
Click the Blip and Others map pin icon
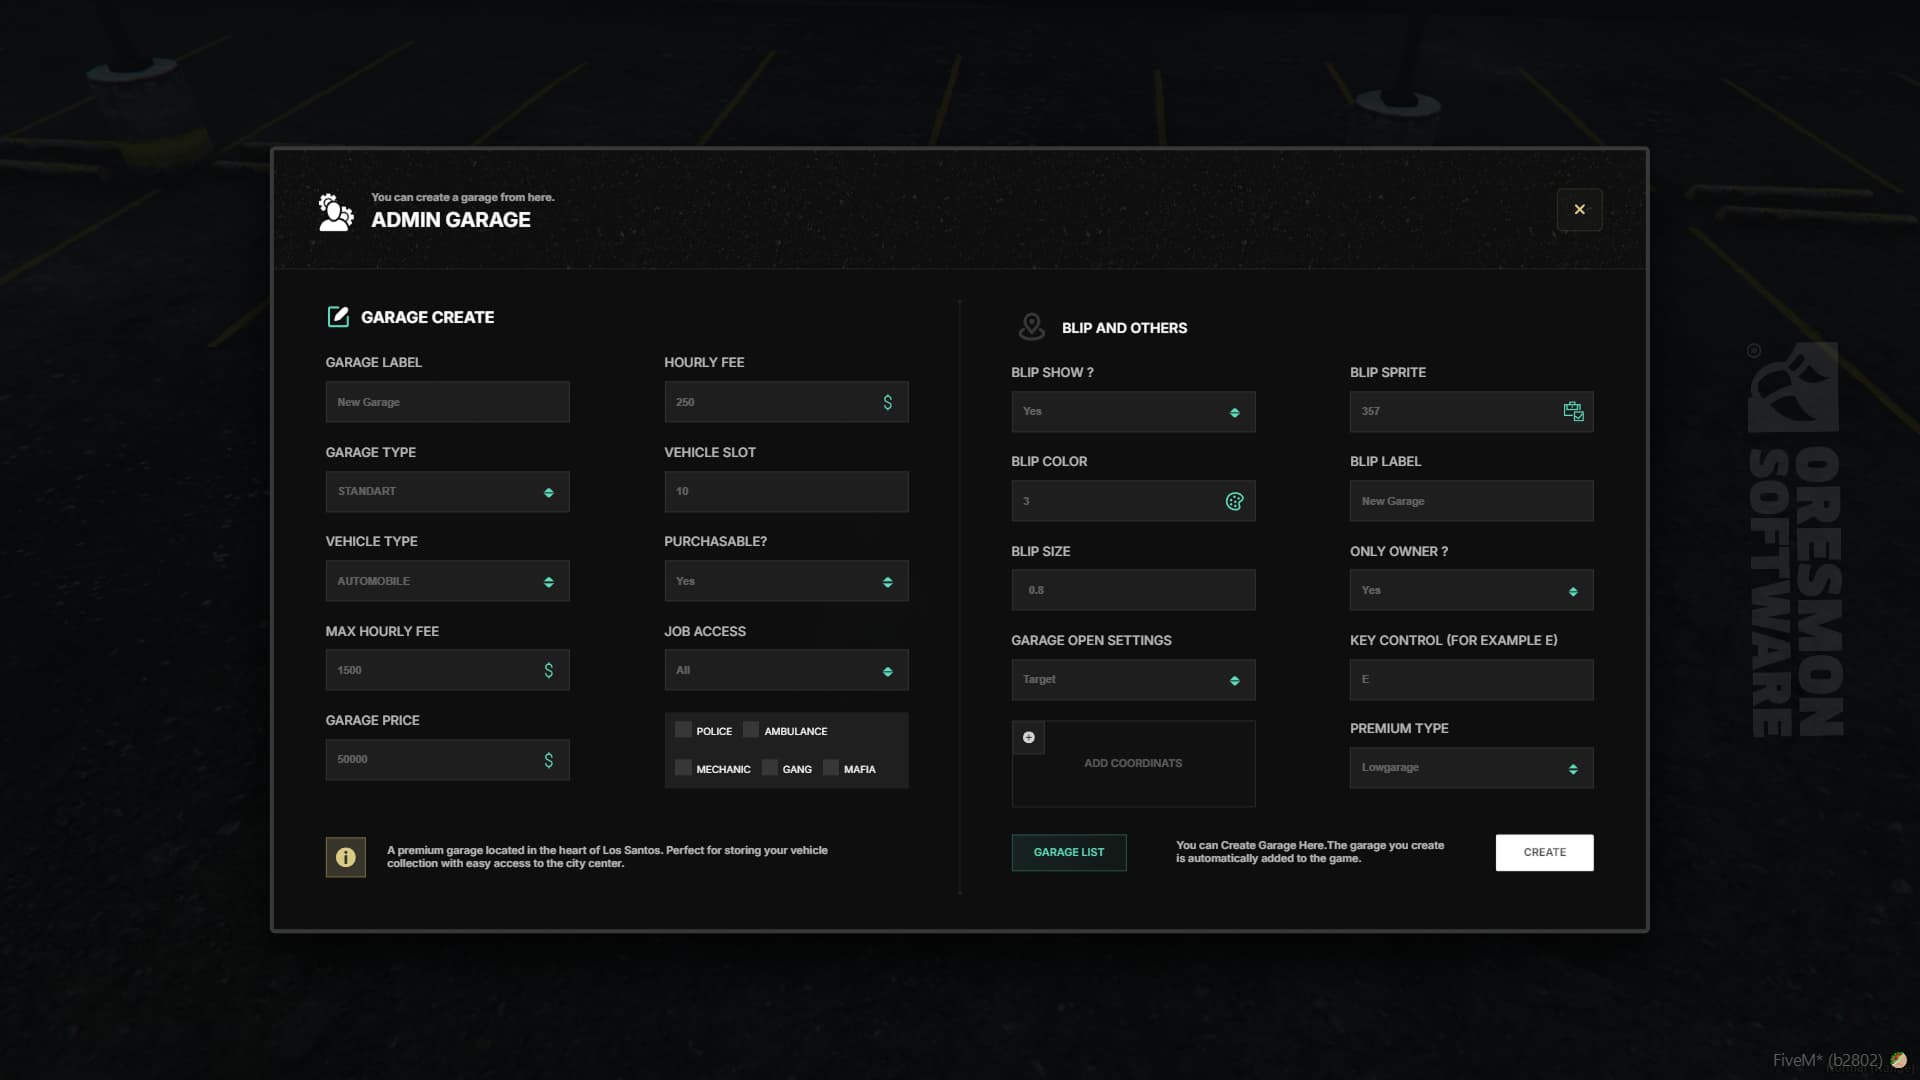click(x=1031, y=327)
